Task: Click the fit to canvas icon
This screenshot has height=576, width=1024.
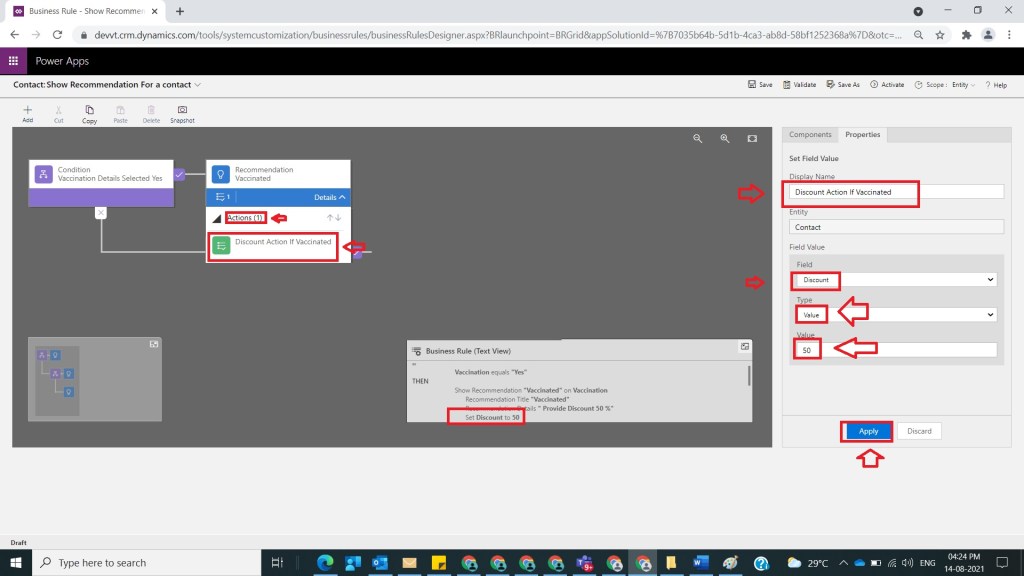Action: [752, 139]
